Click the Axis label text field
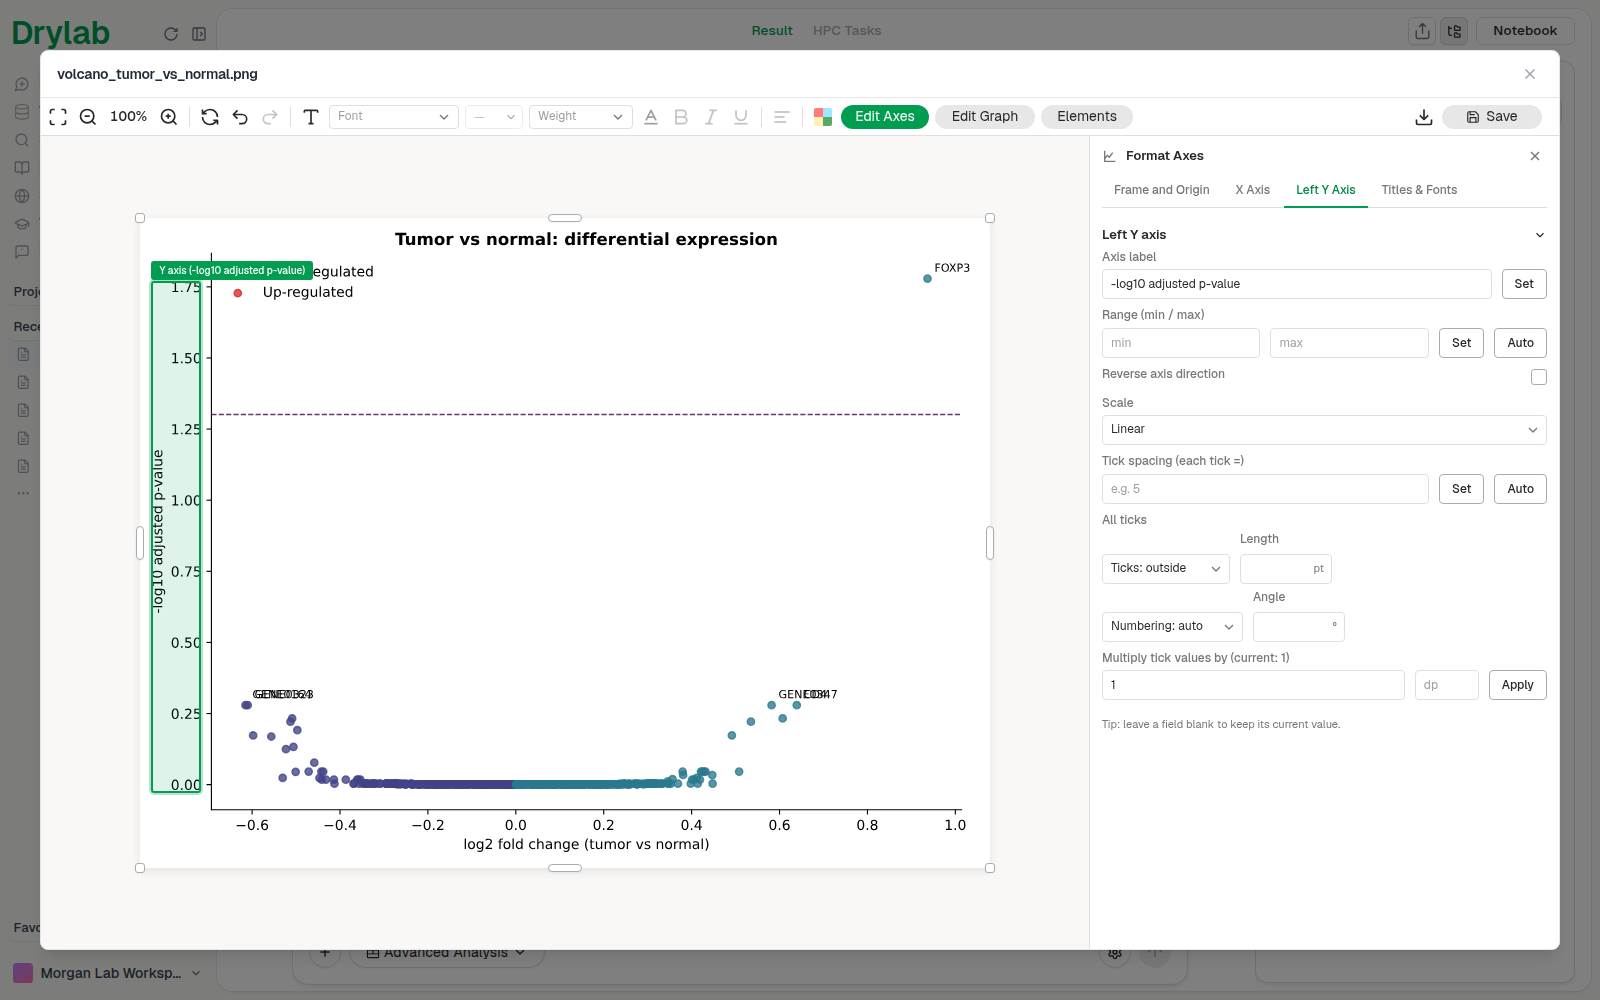The width and height of the screenshot is (1600, 1000). click(1297, 284)
